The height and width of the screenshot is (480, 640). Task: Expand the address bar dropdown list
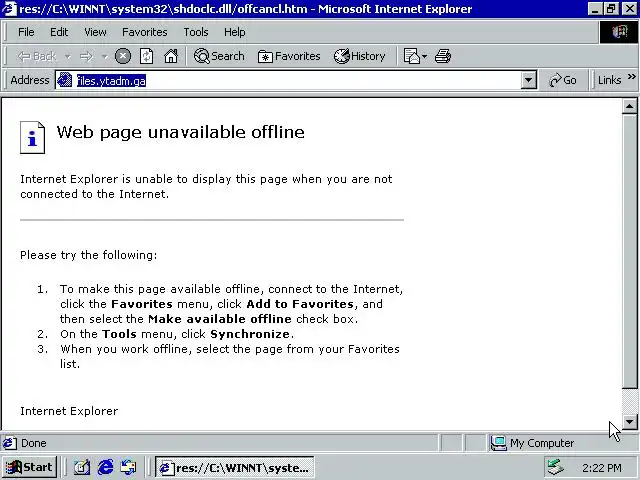coord(528,80)
